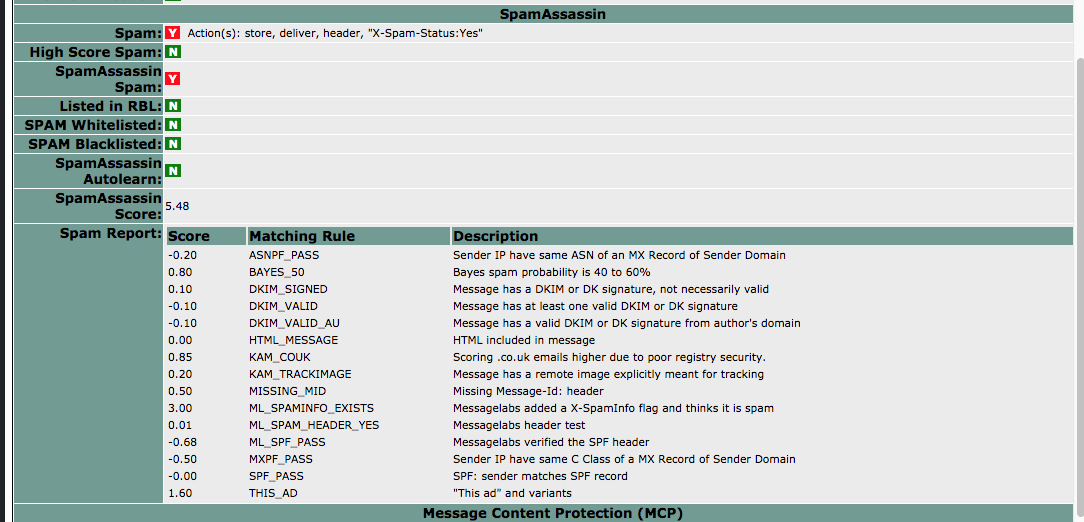Select the SpamAssassin section header
This screenshot has width=1084, height=522.
552,14
